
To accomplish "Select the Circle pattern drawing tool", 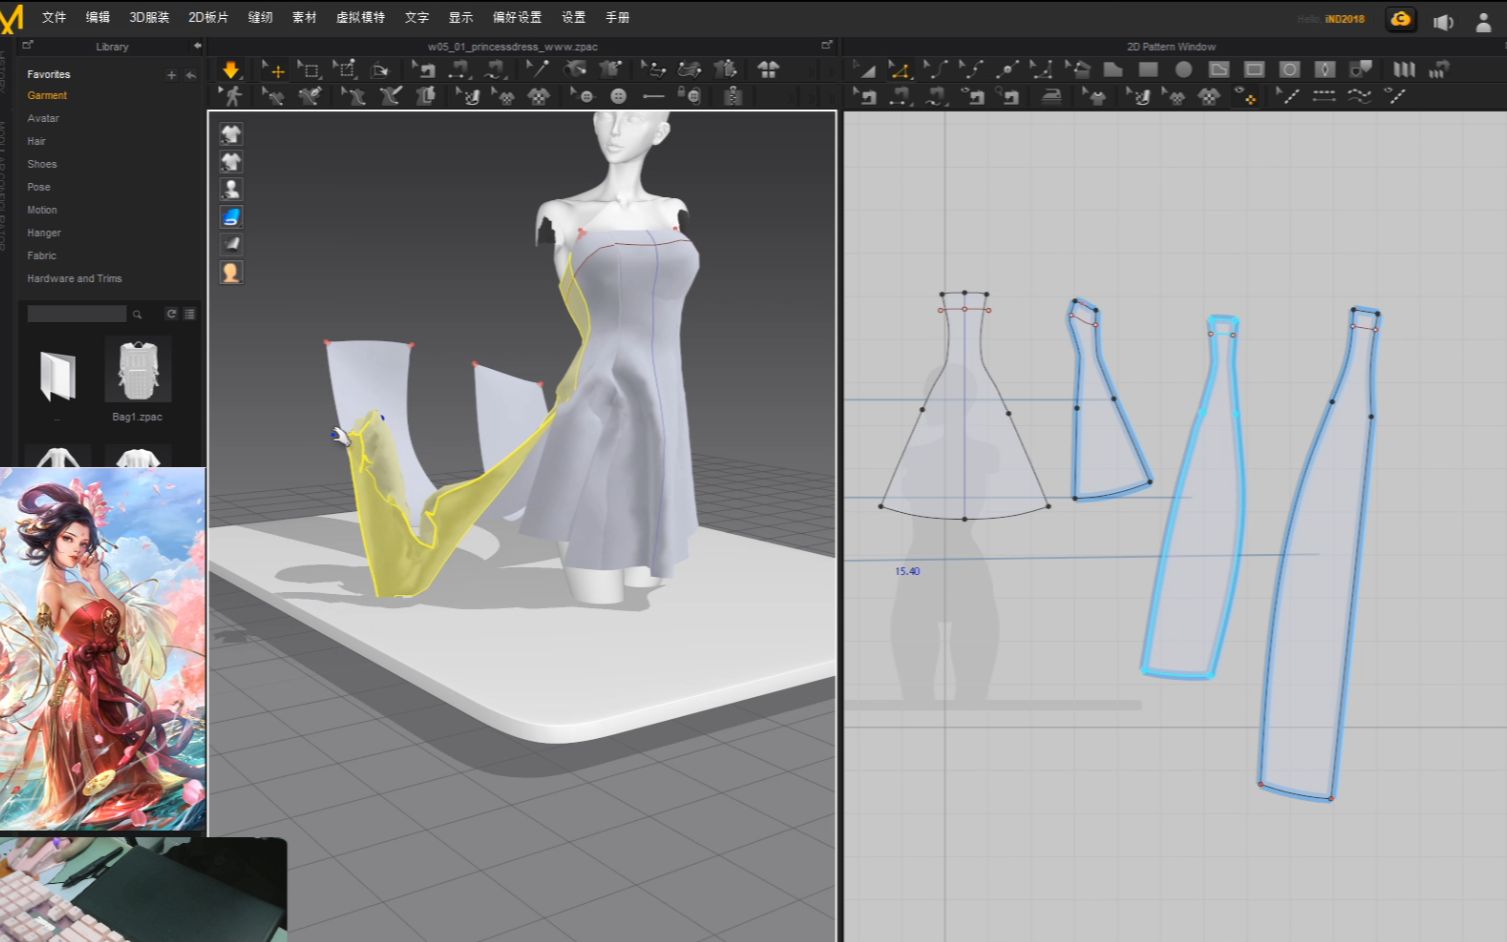I will 1182,69.
